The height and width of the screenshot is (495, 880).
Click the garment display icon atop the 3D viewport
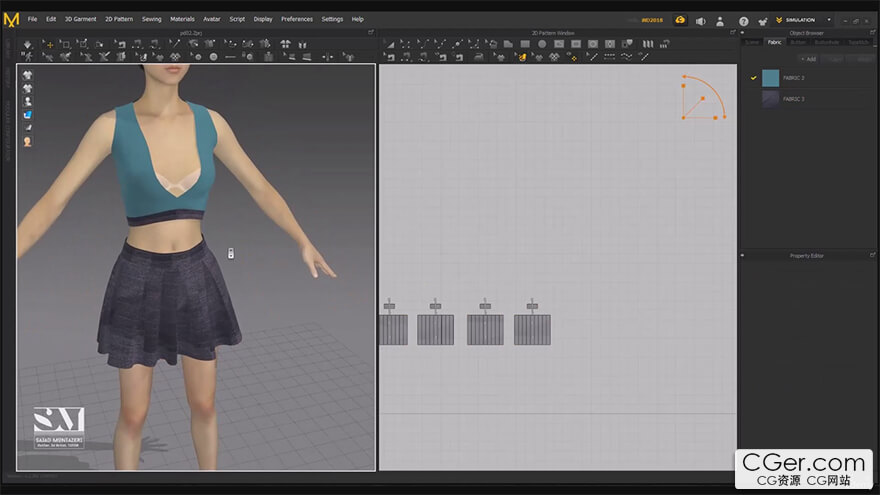tap(27, 75)
